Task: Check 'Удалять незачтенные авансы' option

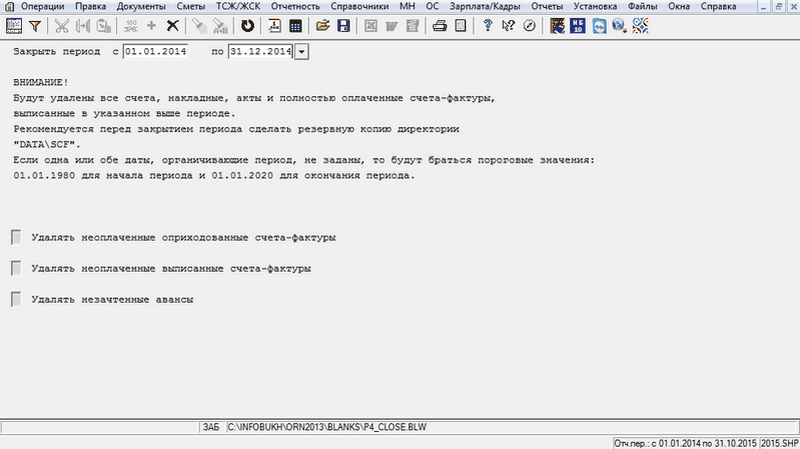Action: pos(16,300)
